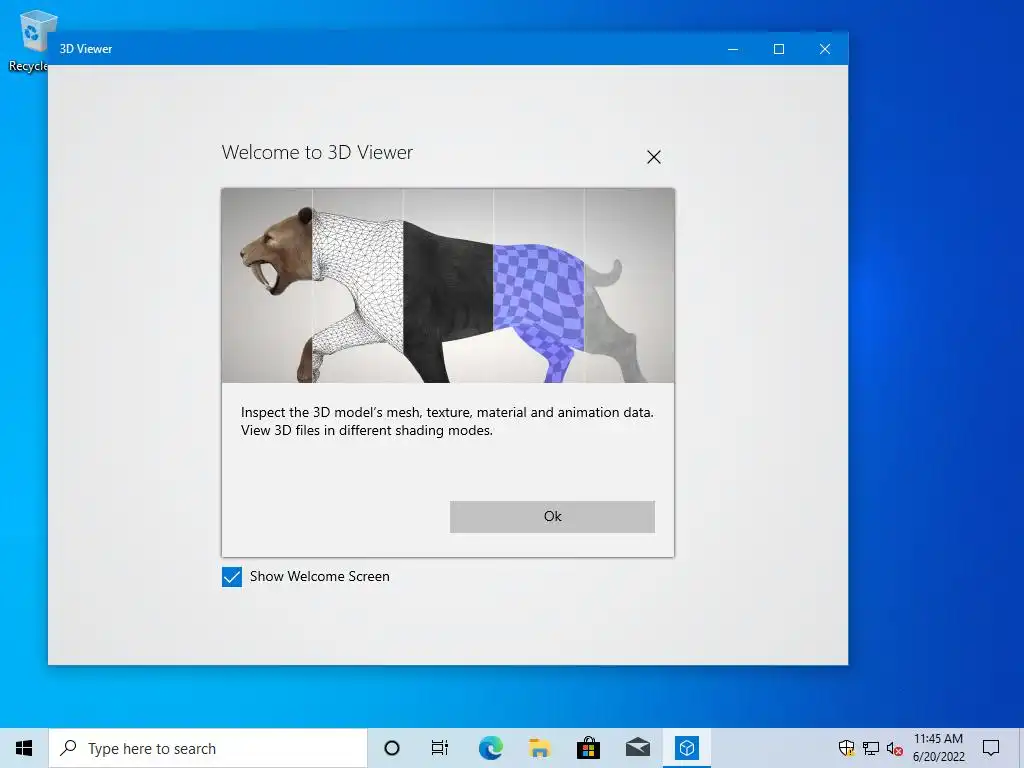Close the Welcome to 3D Viewer dialog
Image resolution: width=1024 pixels, height=768 pixels.
654,157
